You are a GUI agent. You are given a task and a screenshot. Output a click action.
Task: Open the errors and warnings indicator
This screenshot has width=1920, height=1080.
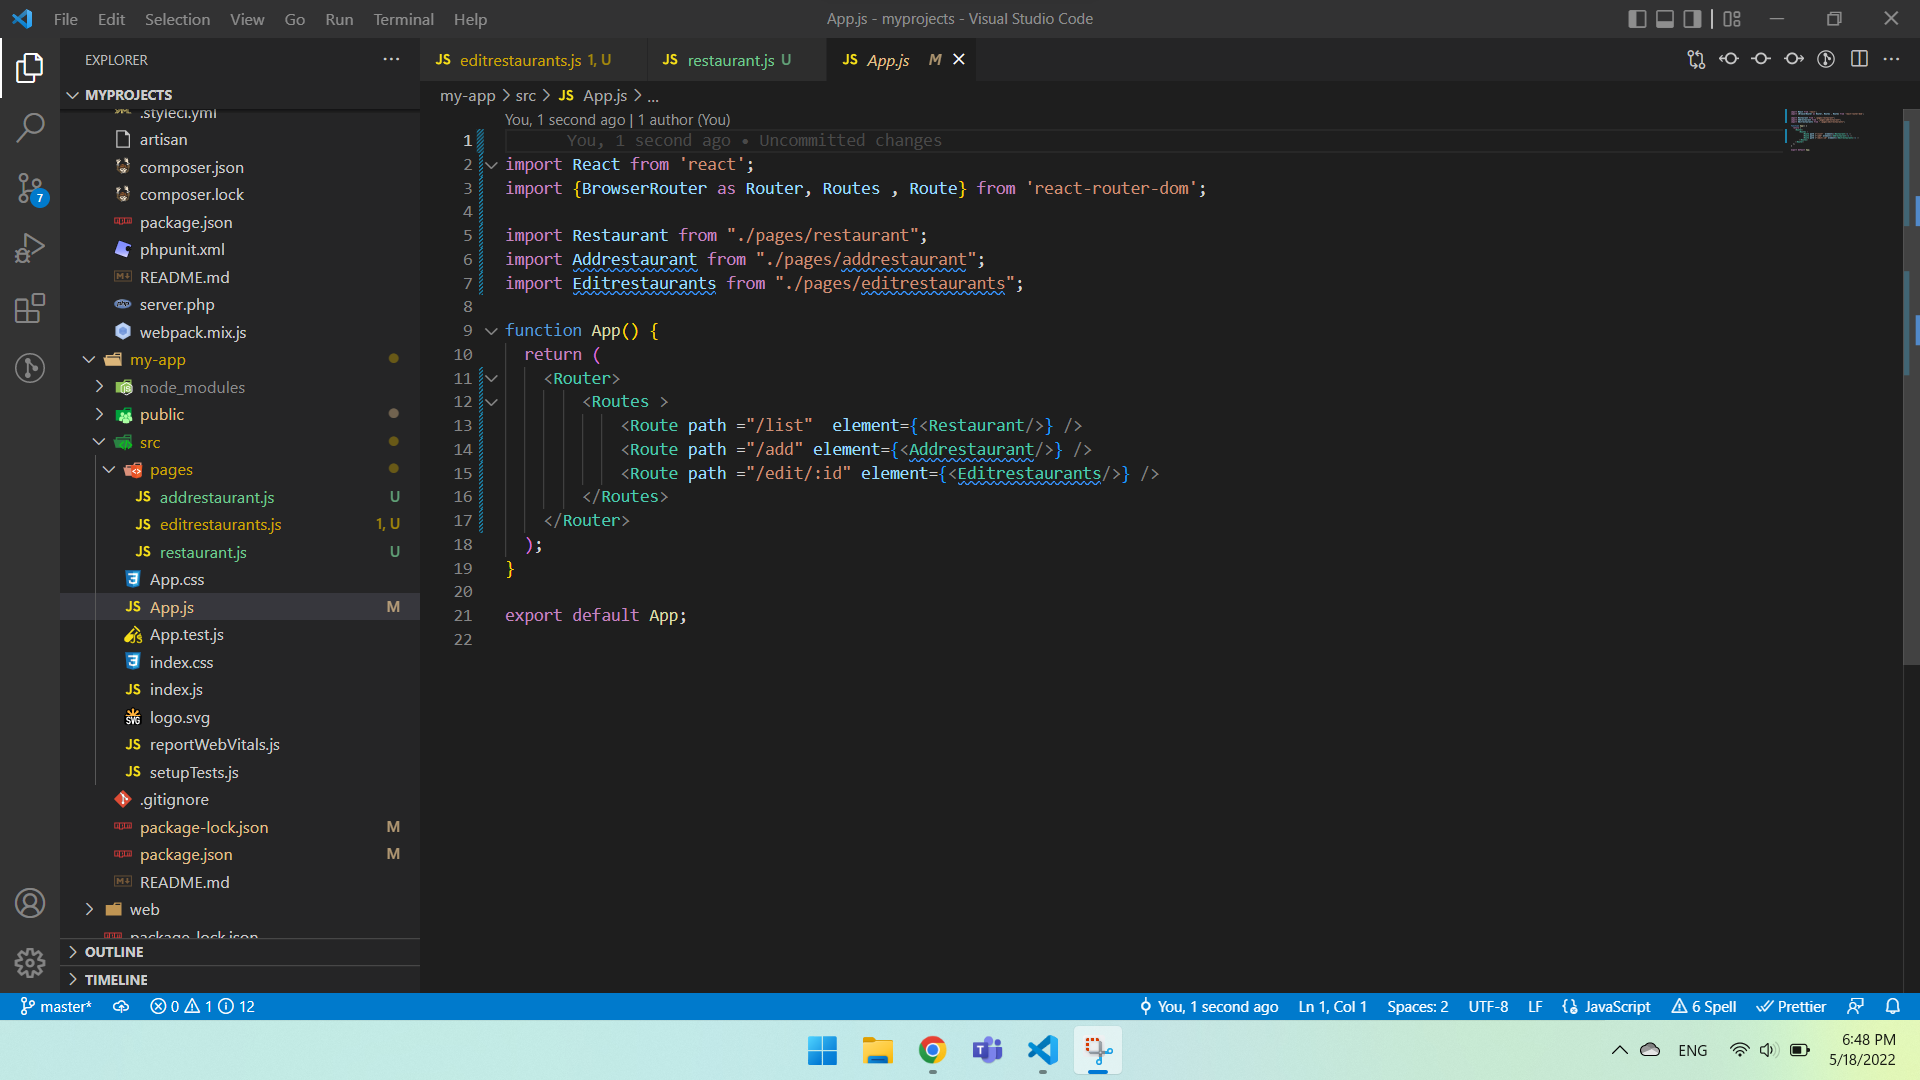tap(181, 1007)
